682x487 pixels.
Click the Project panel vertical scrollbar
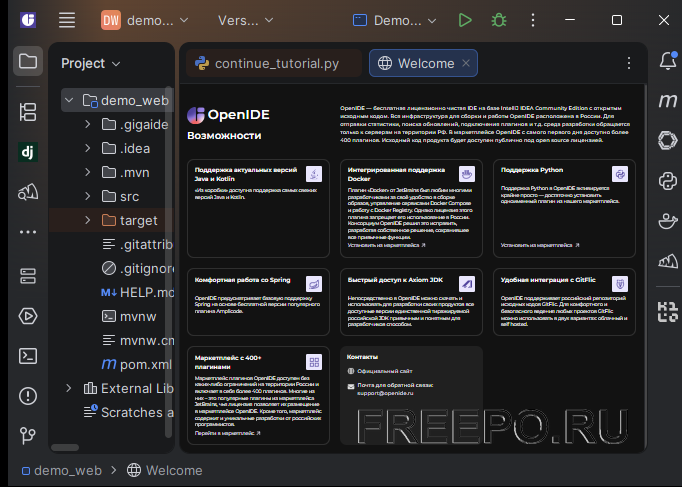click(169, 263)
